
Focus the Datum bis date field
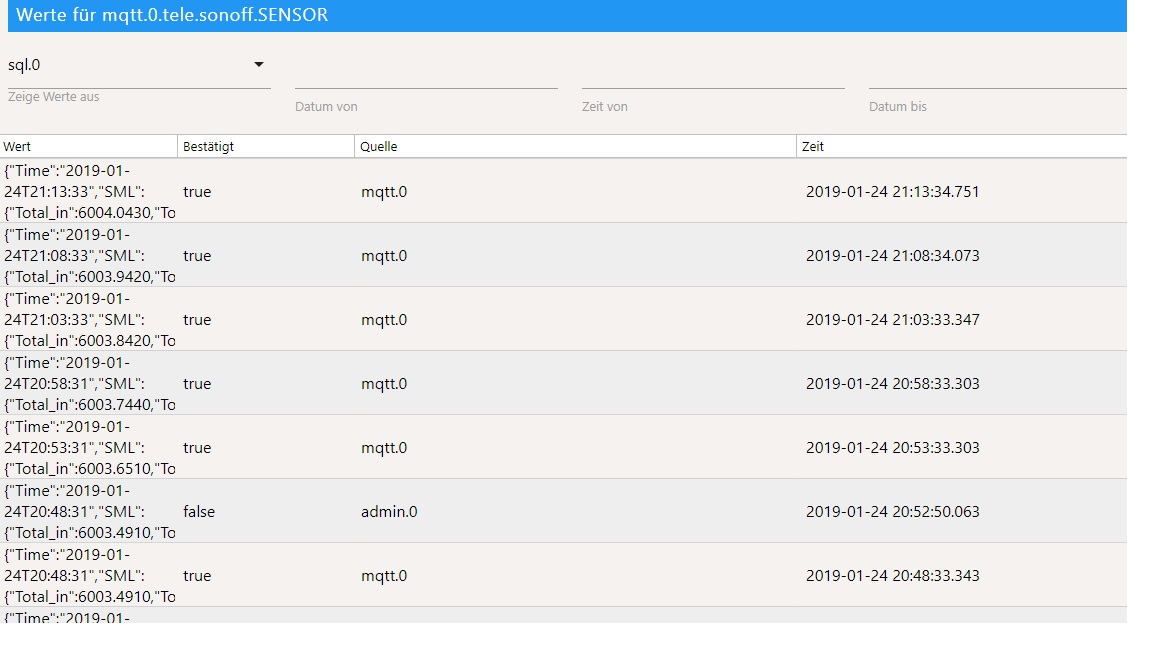[998, 73]
